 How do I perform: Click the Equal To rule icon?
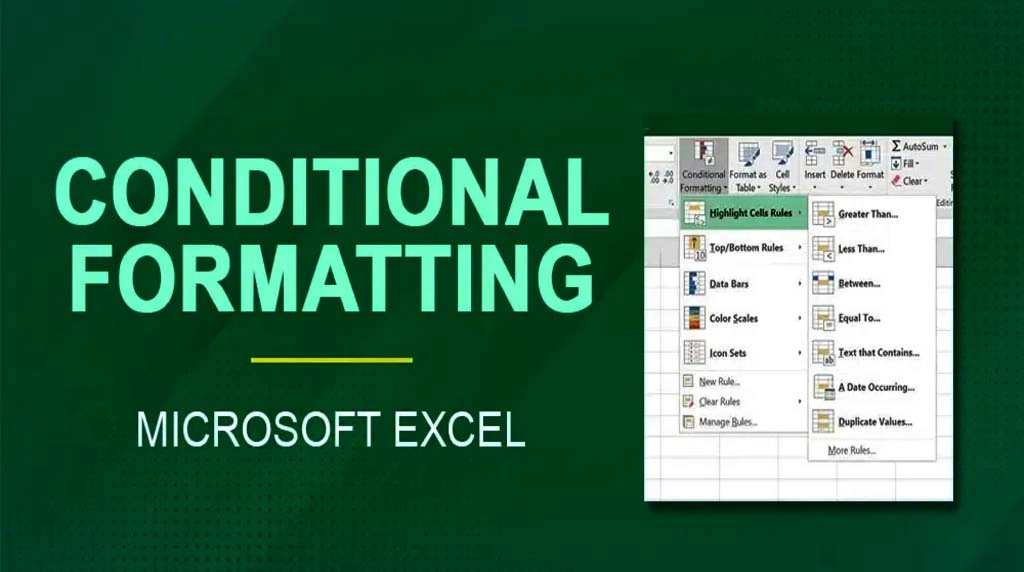pyautogui.click(x=824, y=318)
